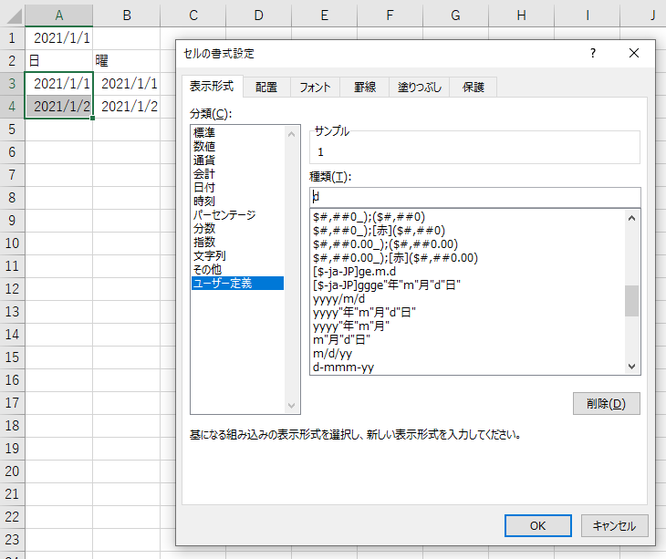Choose 文字列 category
This screenshot has height=559, width=666.
(209, 256)
